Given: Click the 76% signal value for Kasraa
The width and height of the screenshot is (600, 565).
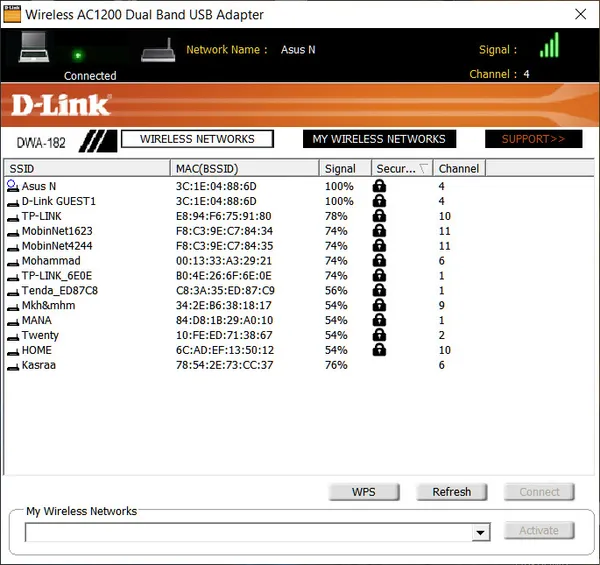Looking at the screenshot, I should pos(336,365).
